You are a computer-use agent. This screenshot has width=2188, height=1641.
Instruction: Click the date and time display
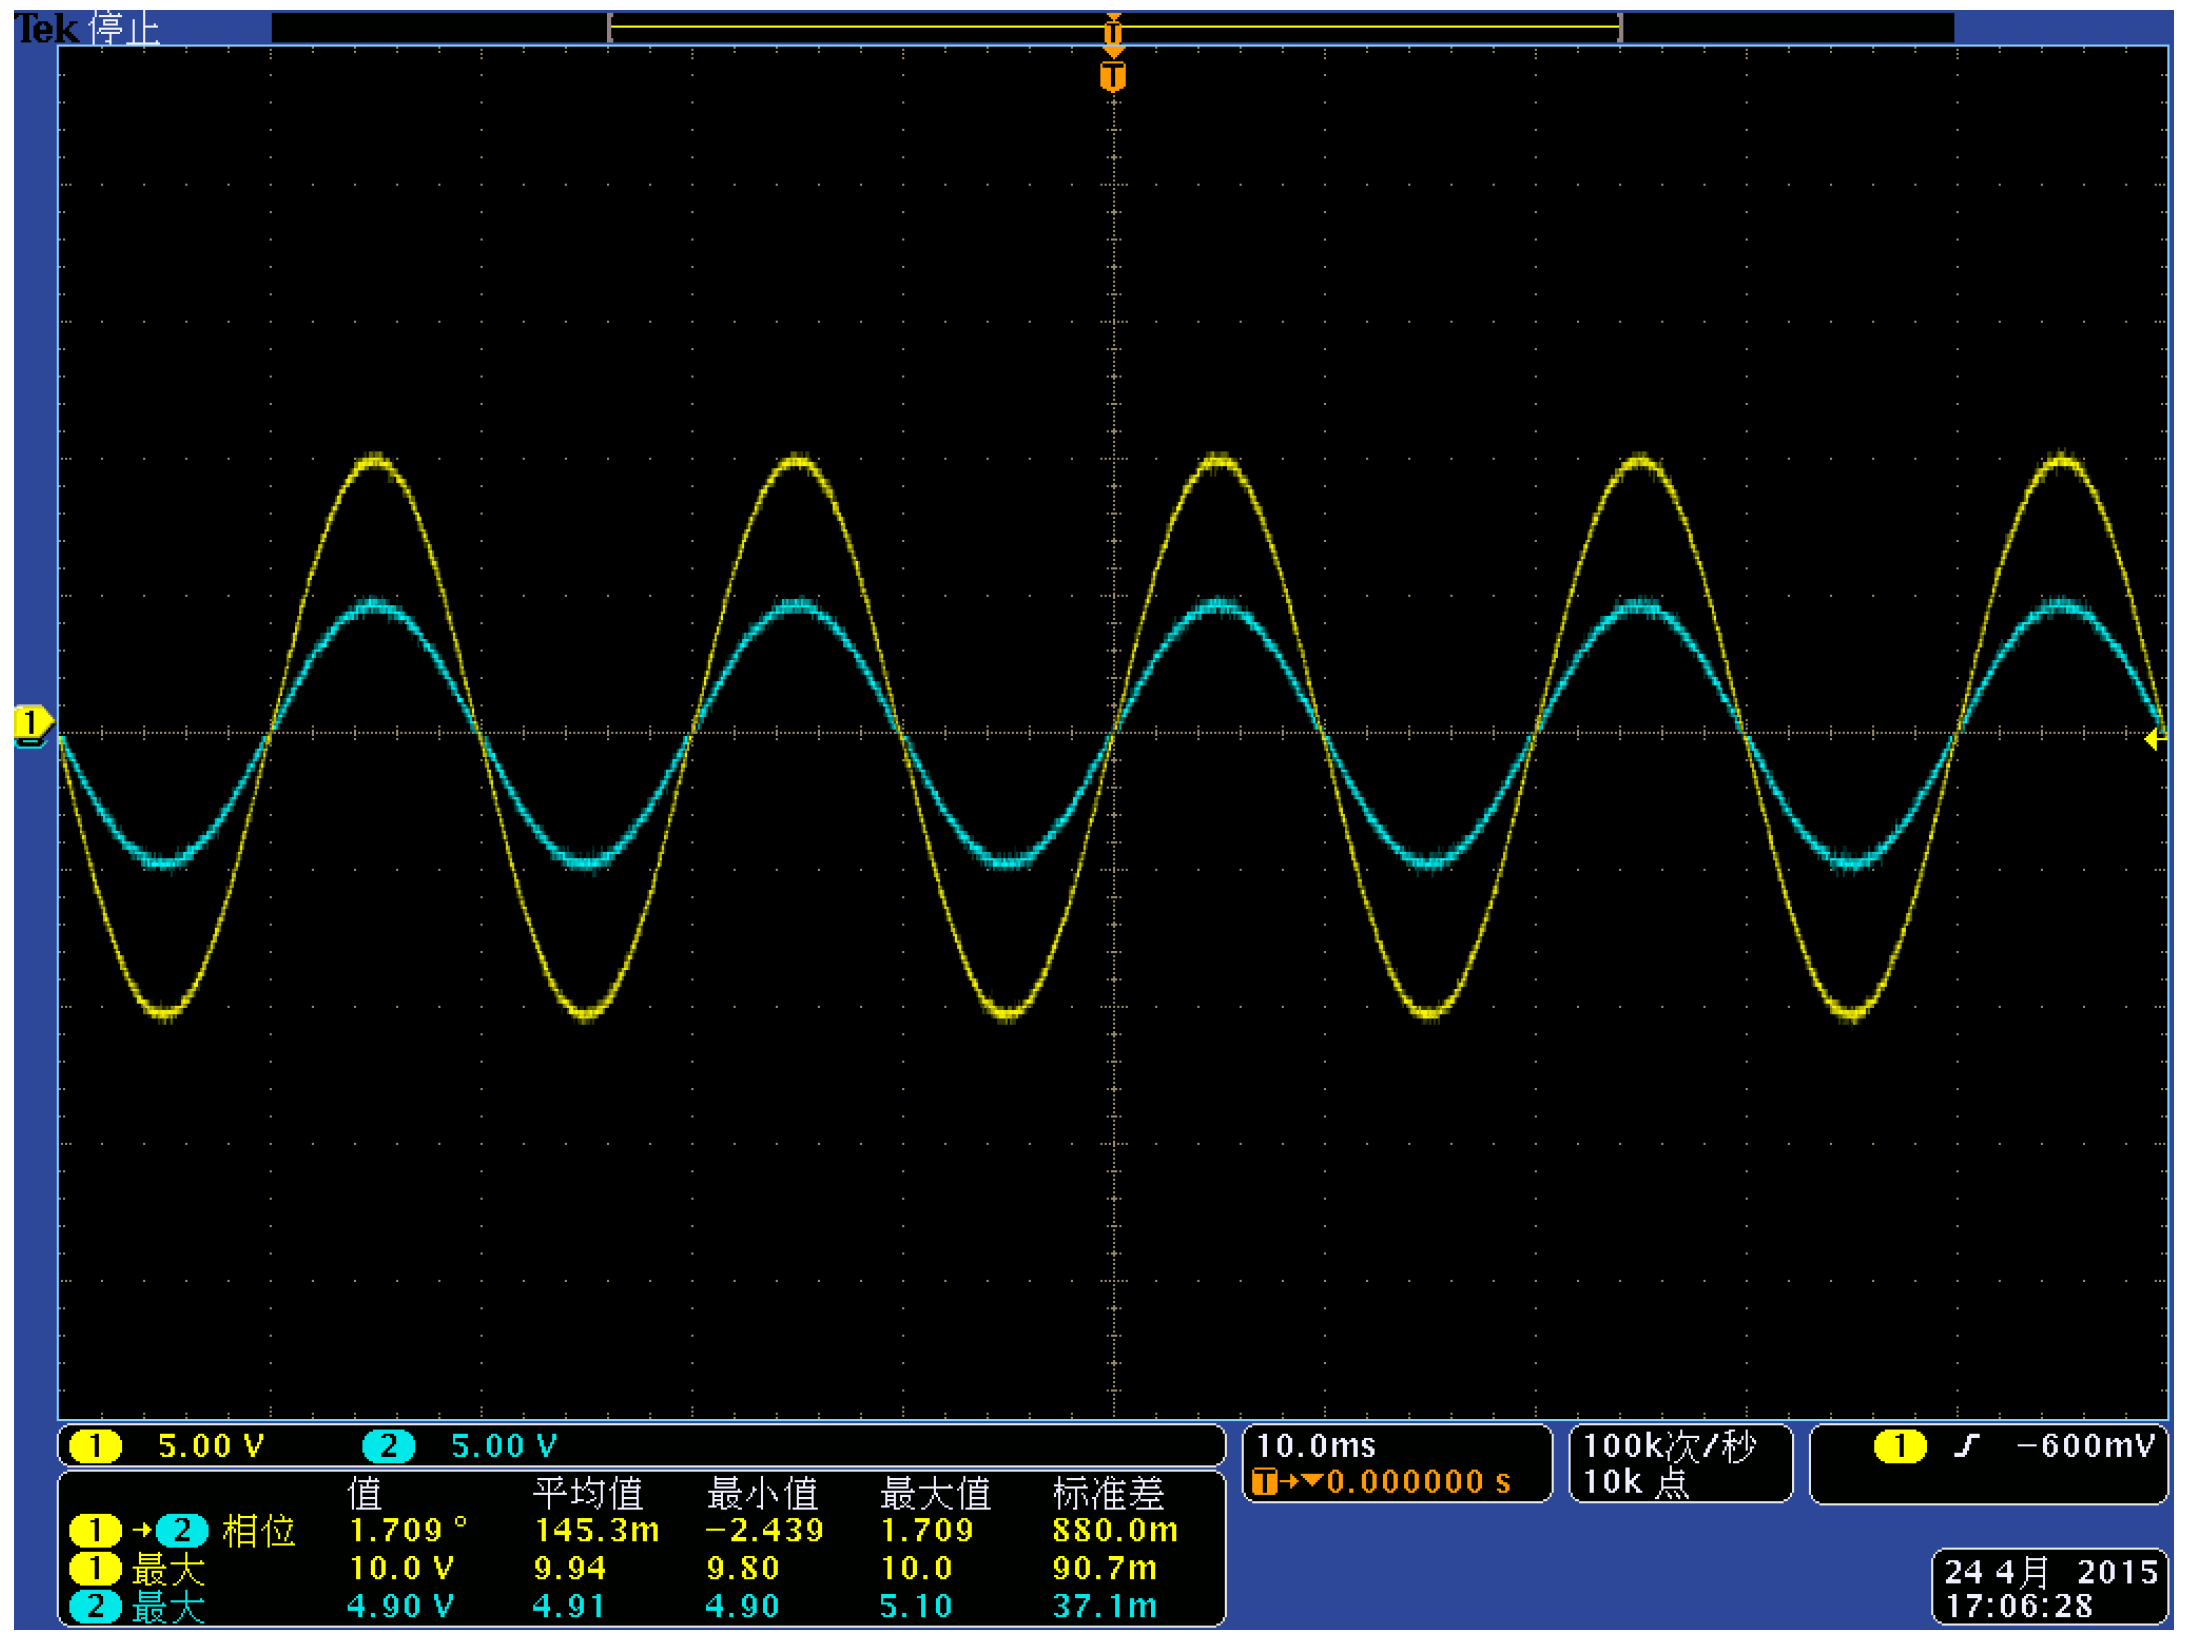coord(2048,1587)
